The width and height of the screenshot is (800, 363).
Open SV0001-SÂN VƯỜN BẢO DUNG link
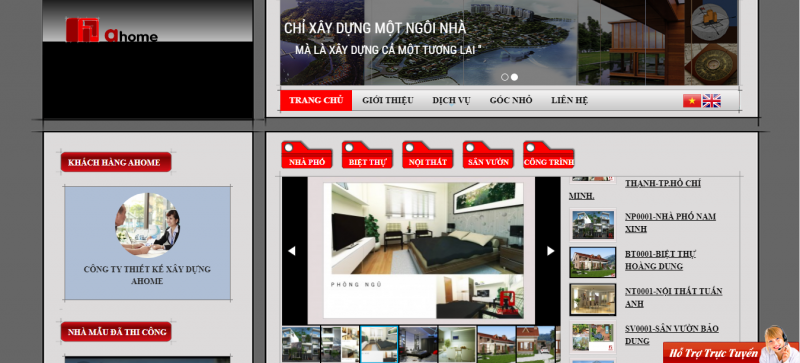(671, 334)
